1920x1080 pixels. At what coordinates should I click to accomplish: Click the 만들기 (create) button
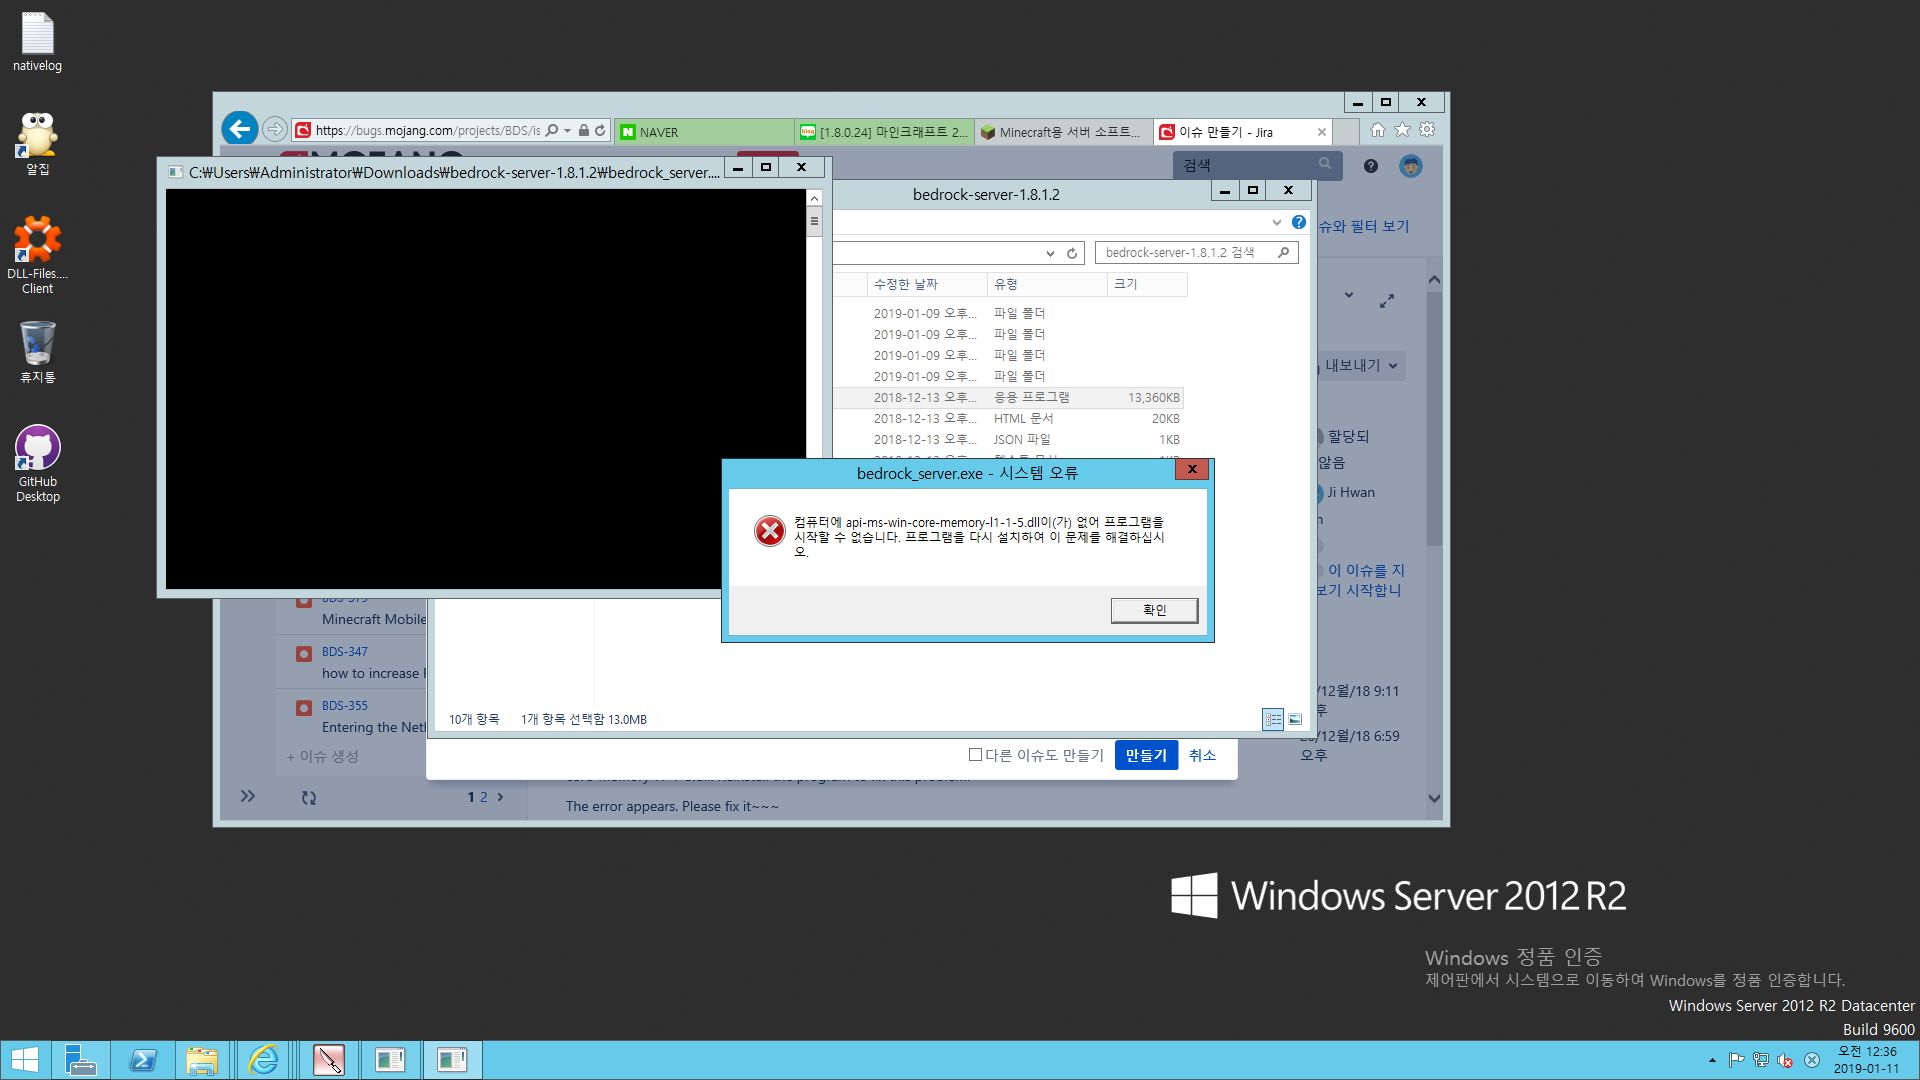[x=1145, y=755]
